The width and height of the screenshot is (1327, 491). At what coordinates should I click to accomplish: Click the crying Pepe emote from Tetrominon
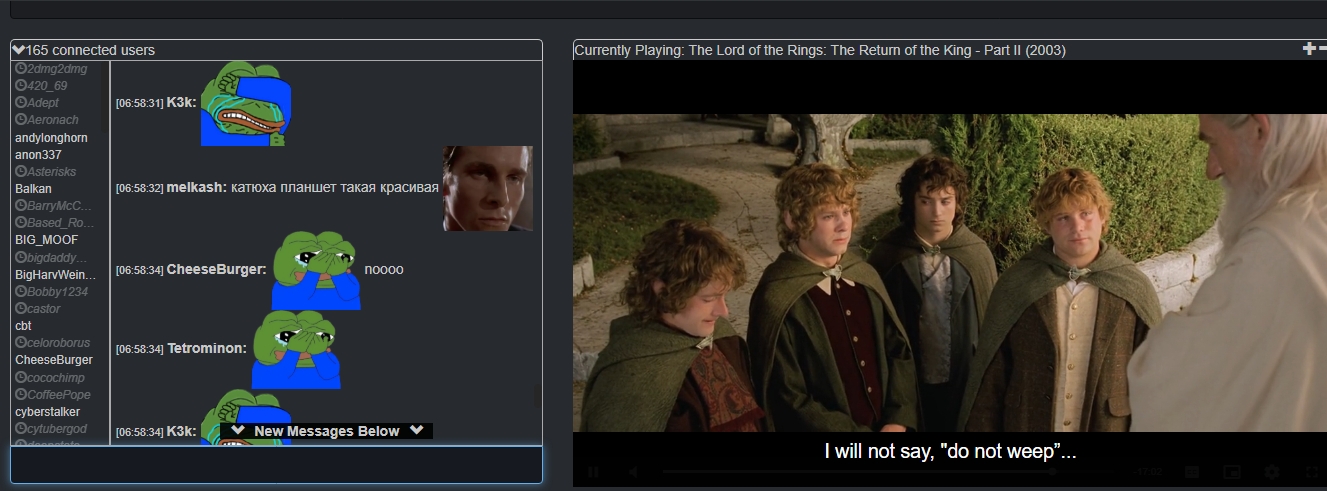[296, 349]
